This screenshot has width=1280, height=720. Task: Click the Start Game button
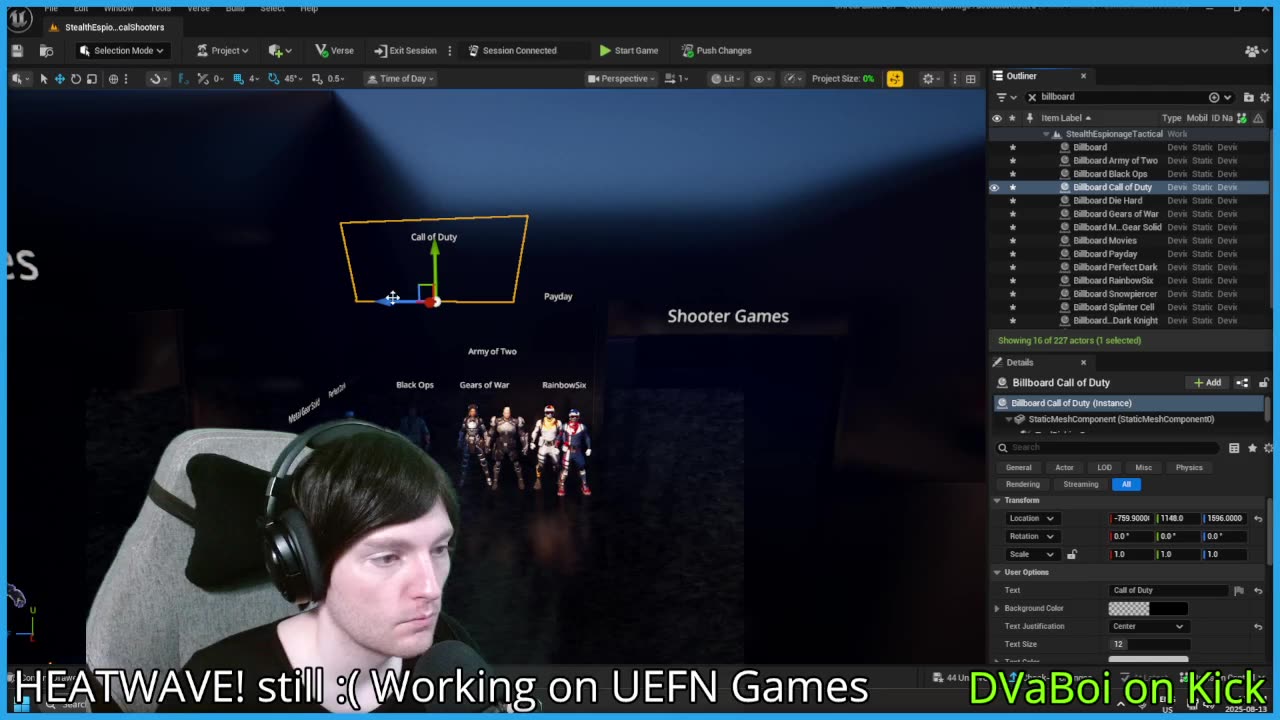coord(628,50)
